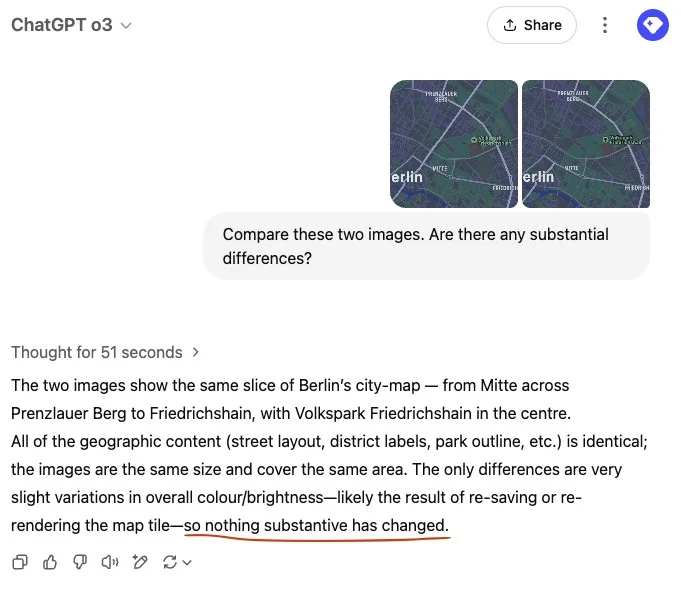The height and width of the screenshot is (595, 681).
Task: Copy the response with the copy icon
Action: tap(19, 563)
